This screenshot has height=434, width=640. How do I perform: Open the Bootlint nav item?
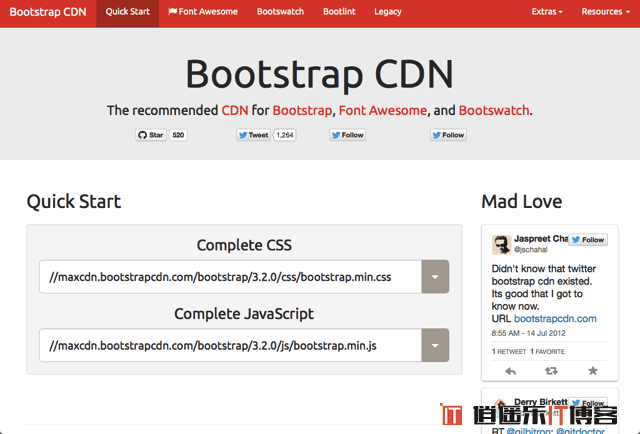339,12
